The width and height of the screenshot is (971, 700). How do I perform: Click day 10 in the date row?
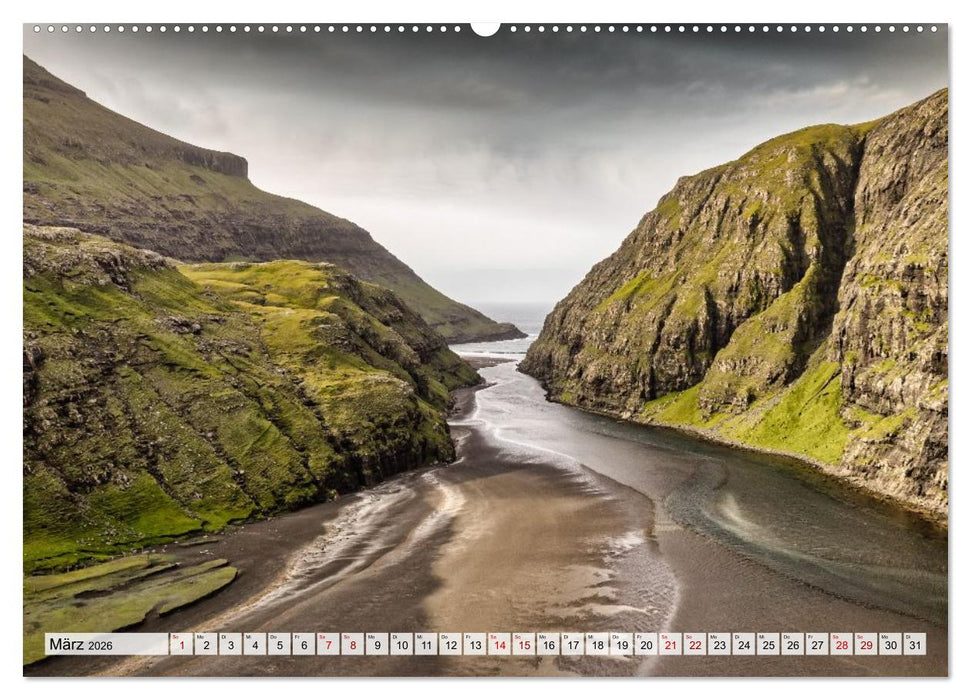pos(401,644)
